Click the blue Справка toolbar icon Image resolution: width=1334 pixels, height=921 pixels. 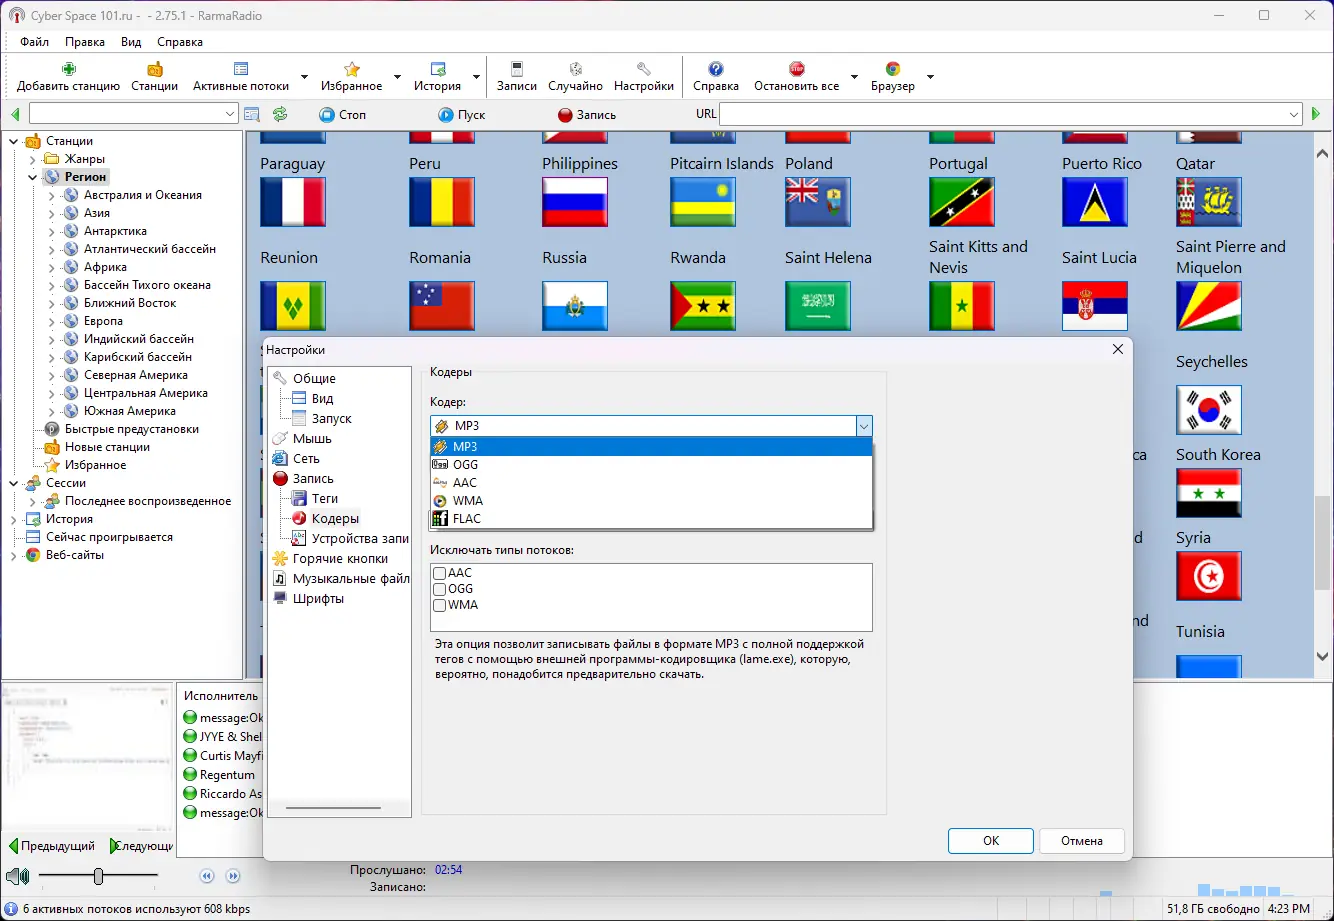click(x=716, y=69)
